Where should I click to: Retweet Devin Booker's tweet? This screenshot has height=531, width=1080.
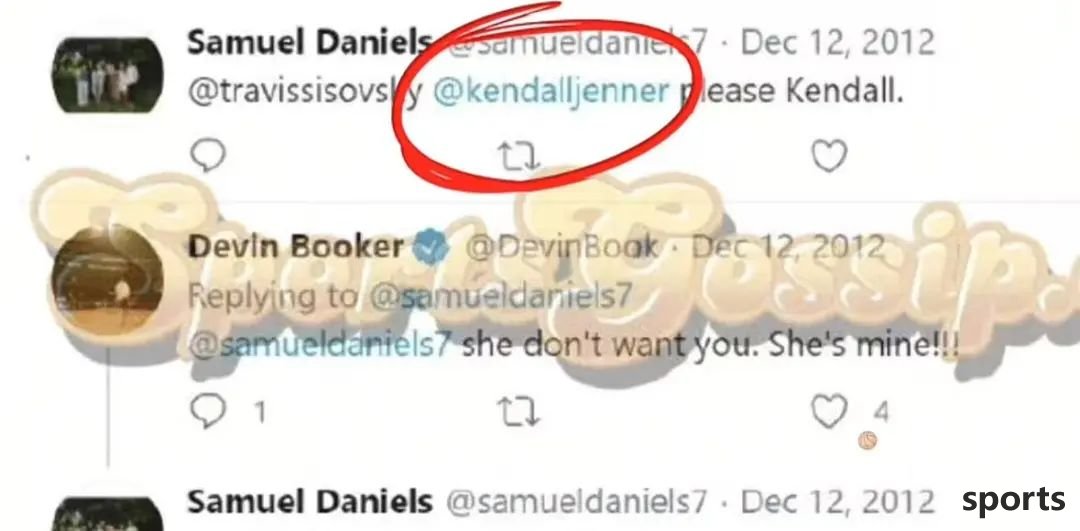[x=519, y=412]
